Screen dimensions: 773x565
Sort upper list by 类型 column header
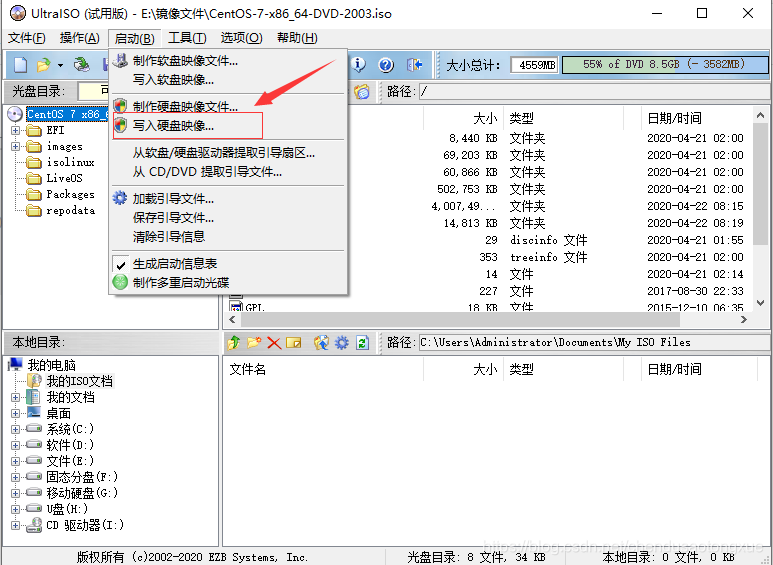563,118
